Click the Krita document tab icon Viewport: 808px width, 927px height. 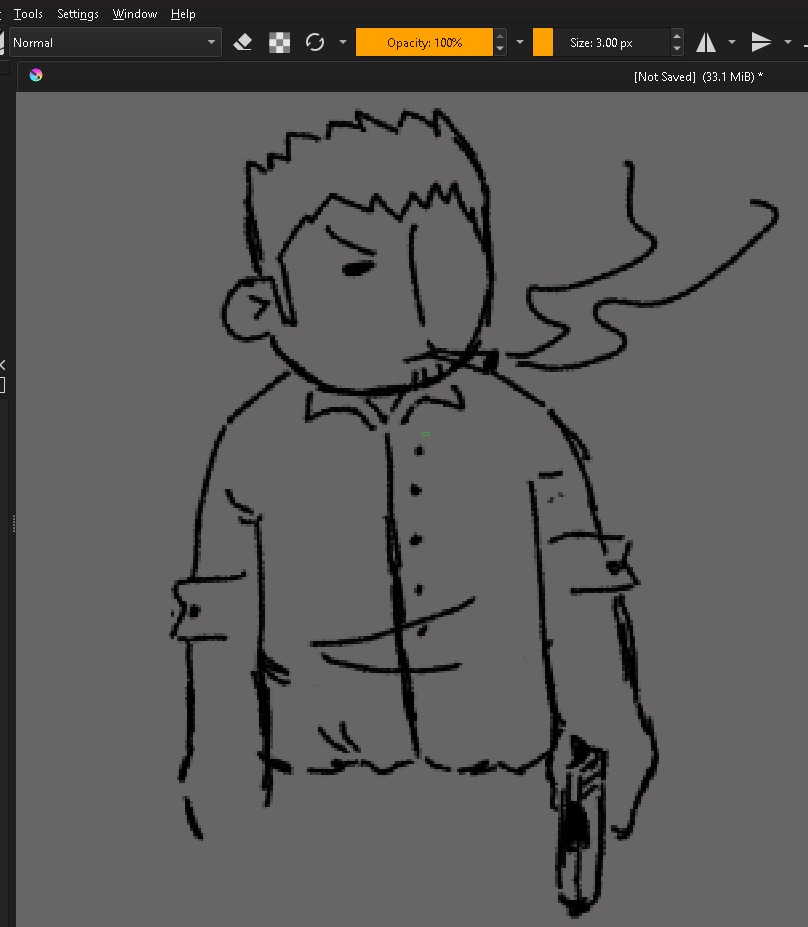(36, 75)
